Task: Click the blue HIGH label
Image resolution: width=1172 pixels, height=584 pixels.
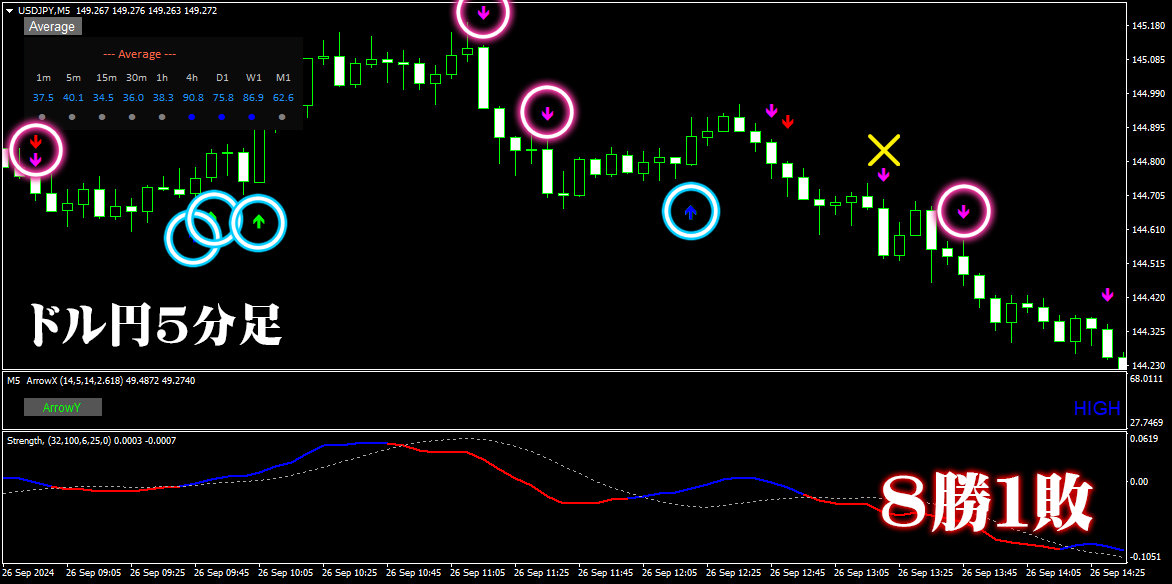Action: pos(1097,408)
